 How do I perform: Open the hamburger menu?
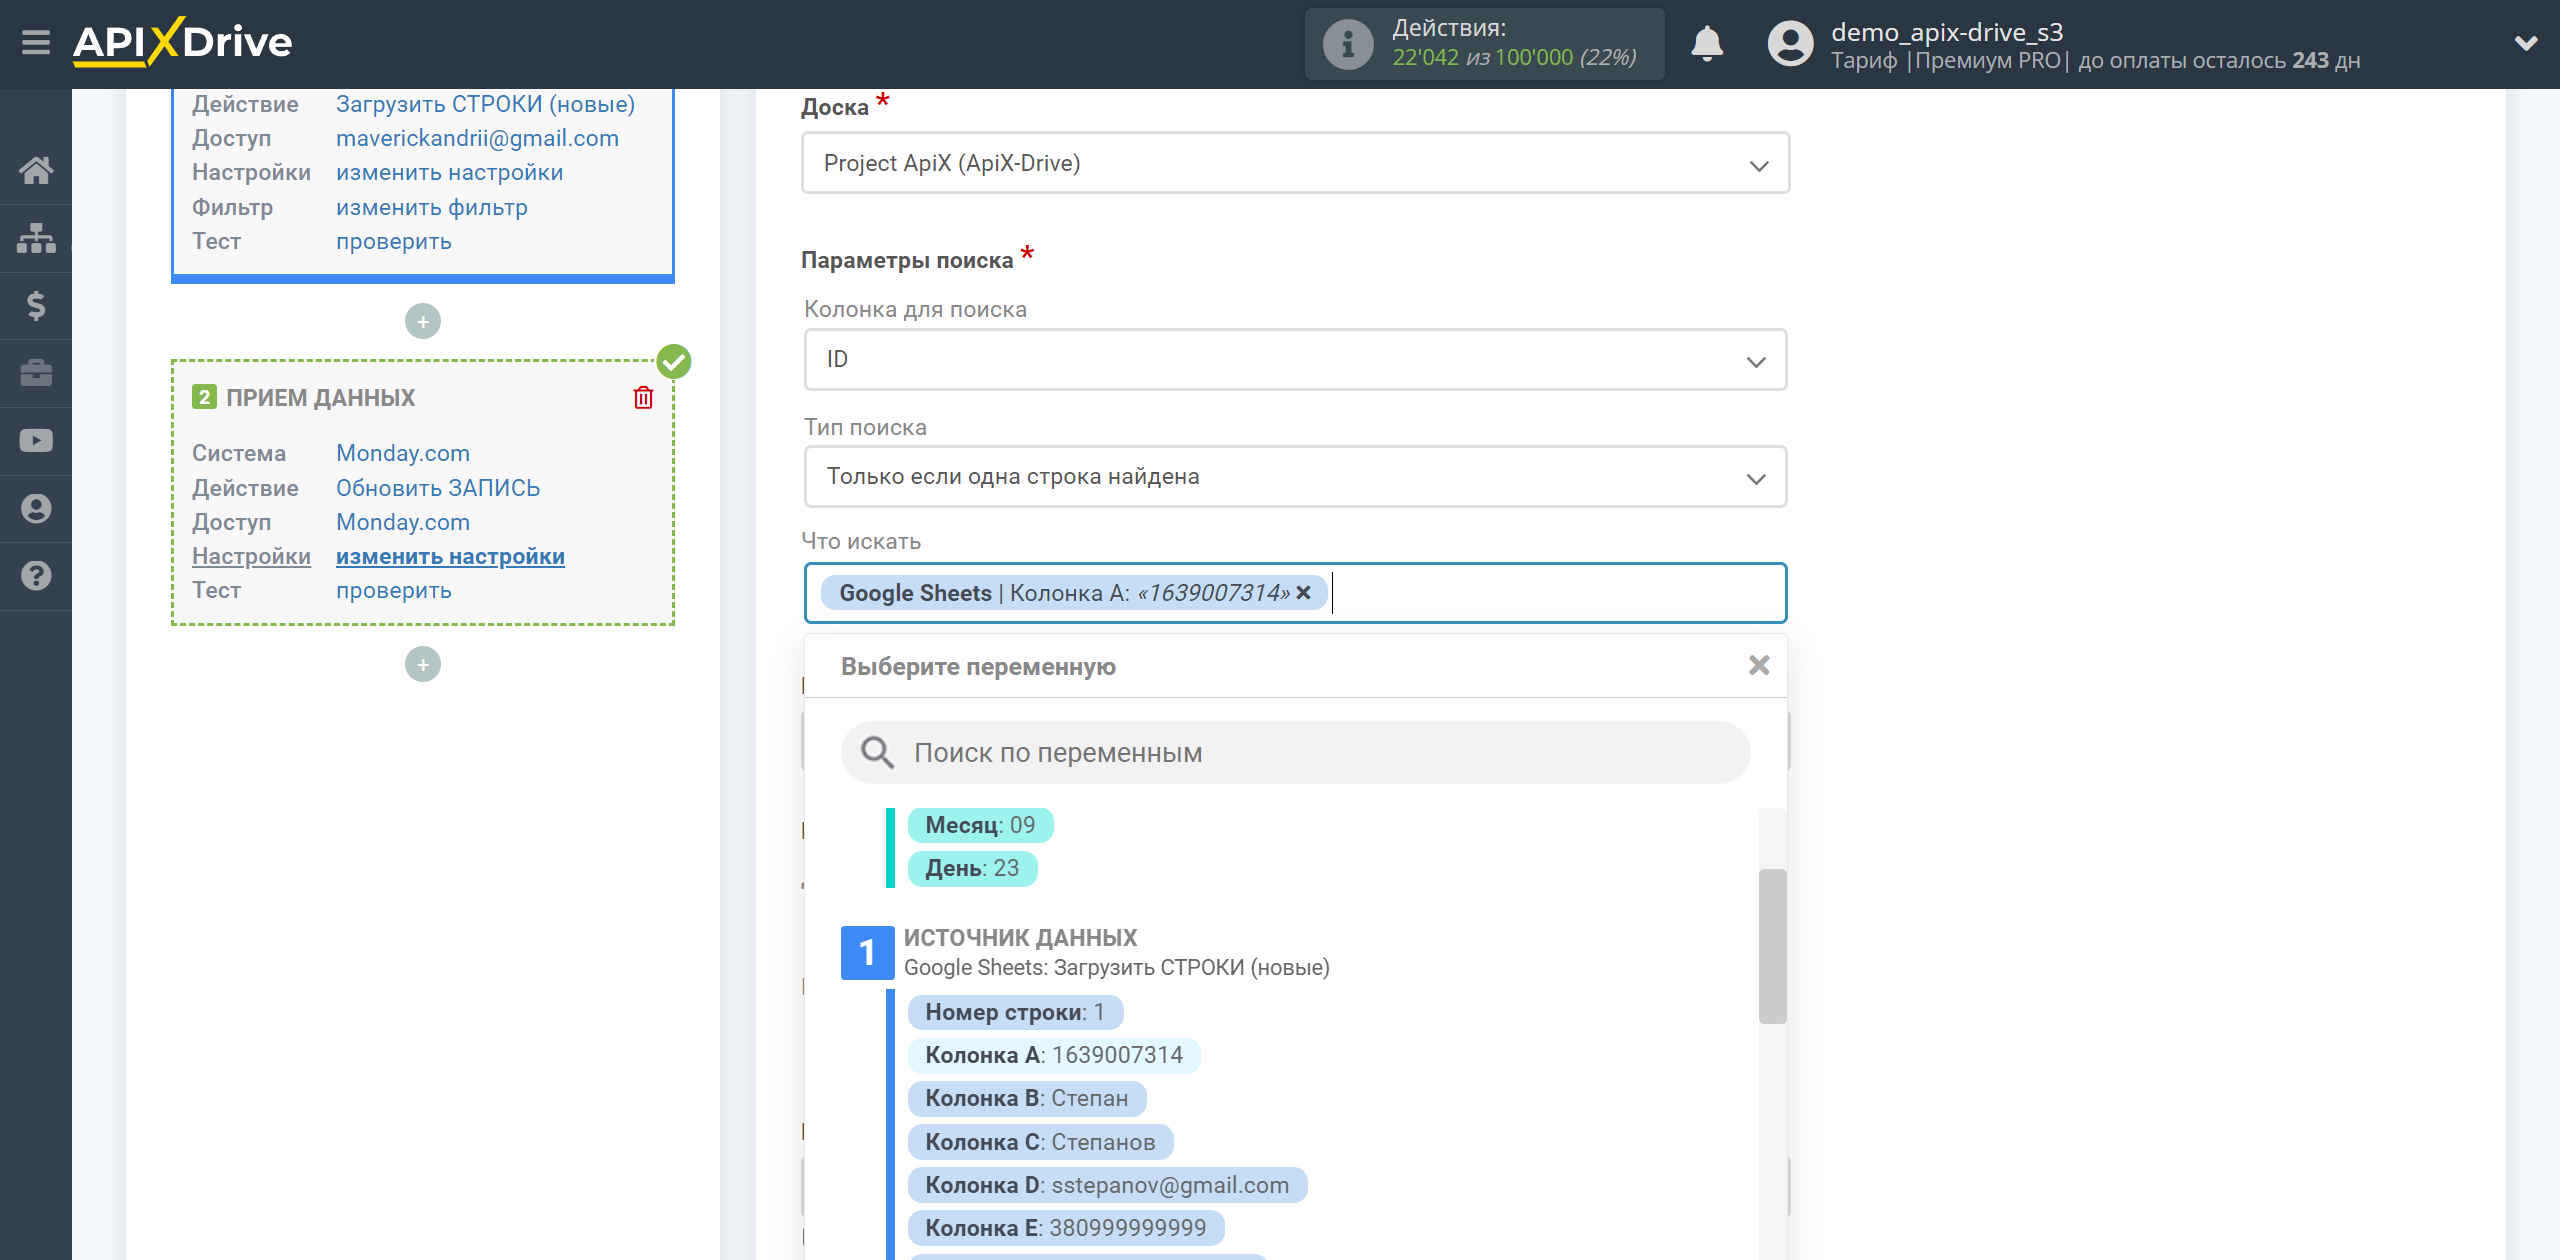pyautogui.click(x=36, y=43)
